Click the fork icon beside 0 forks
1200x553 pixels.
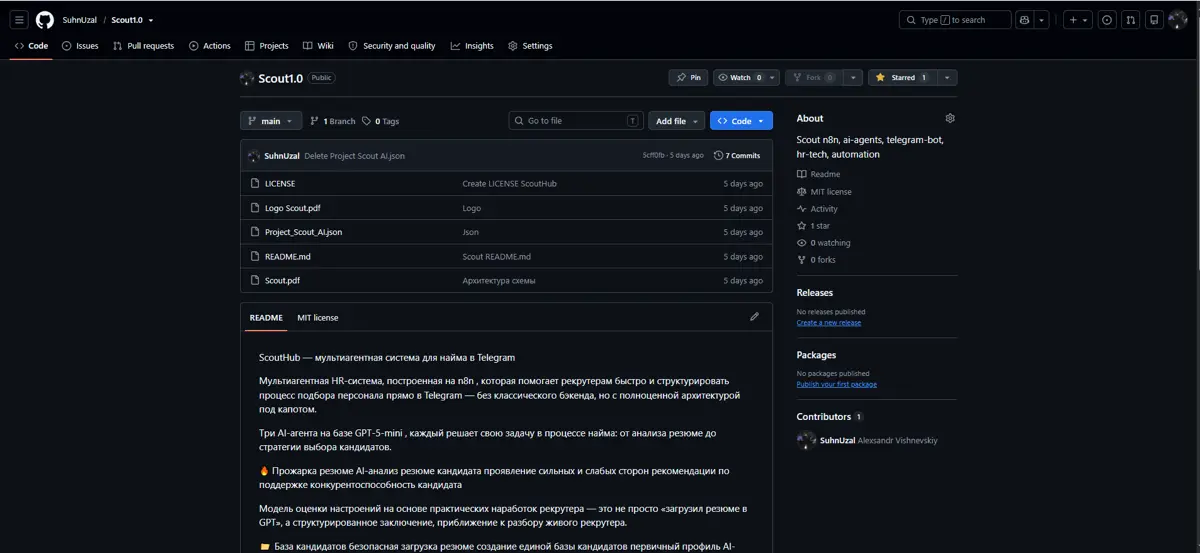pyautogui.click(x=802, y=260)
